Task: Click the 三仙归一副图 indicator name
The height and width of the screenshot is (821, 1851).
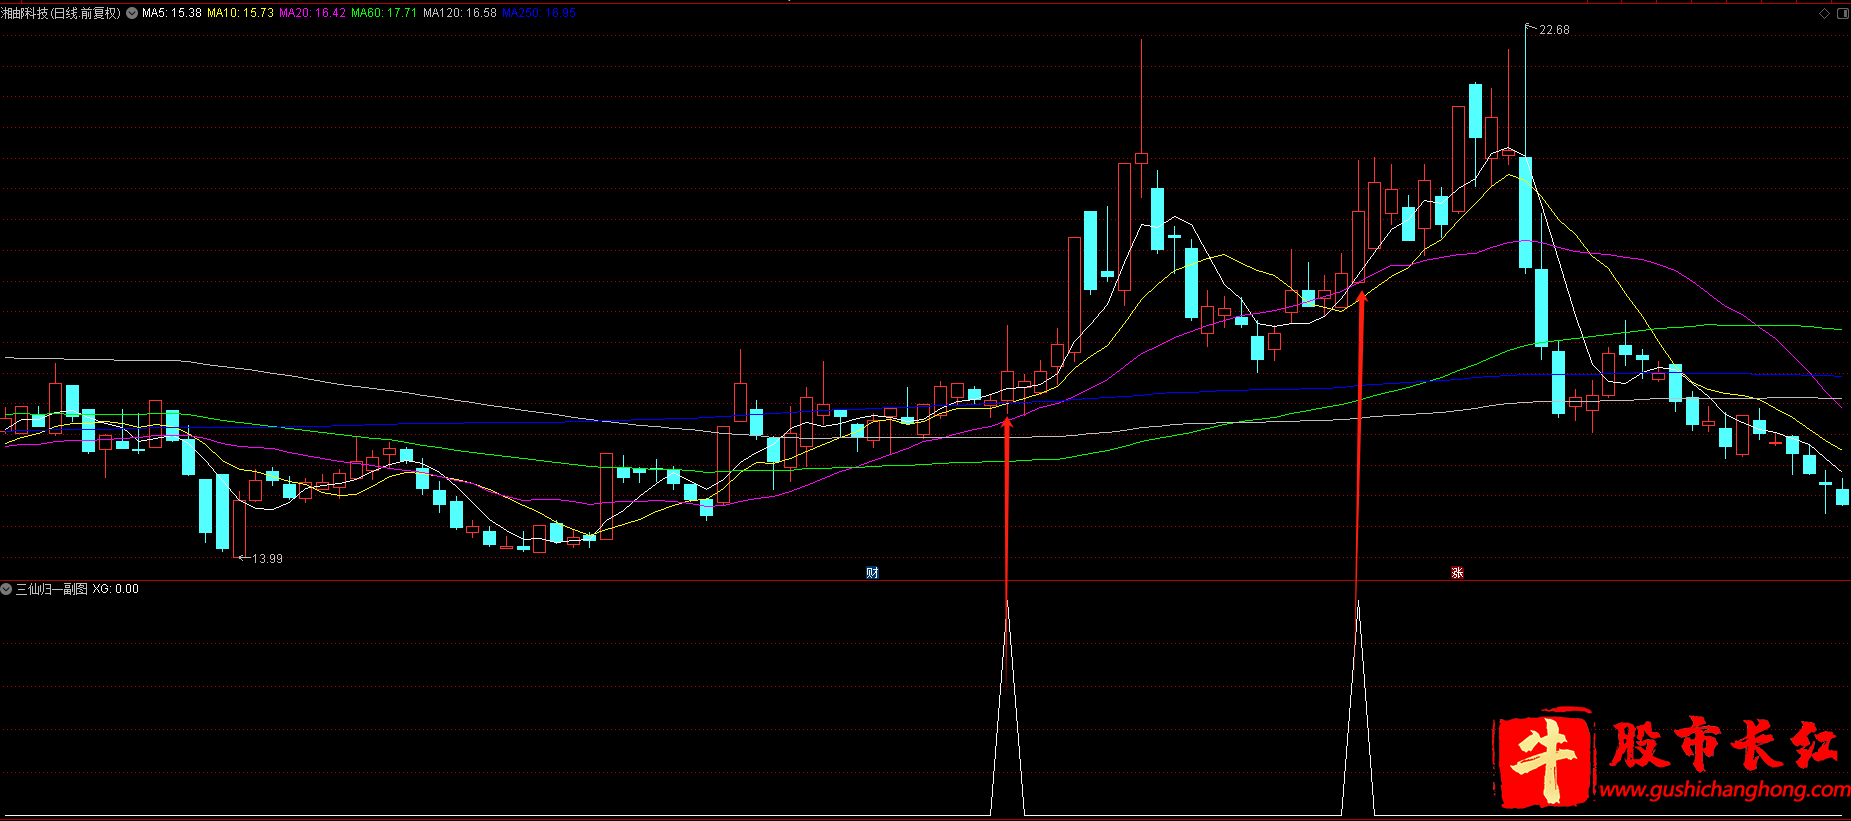Action: pos(52,589)
